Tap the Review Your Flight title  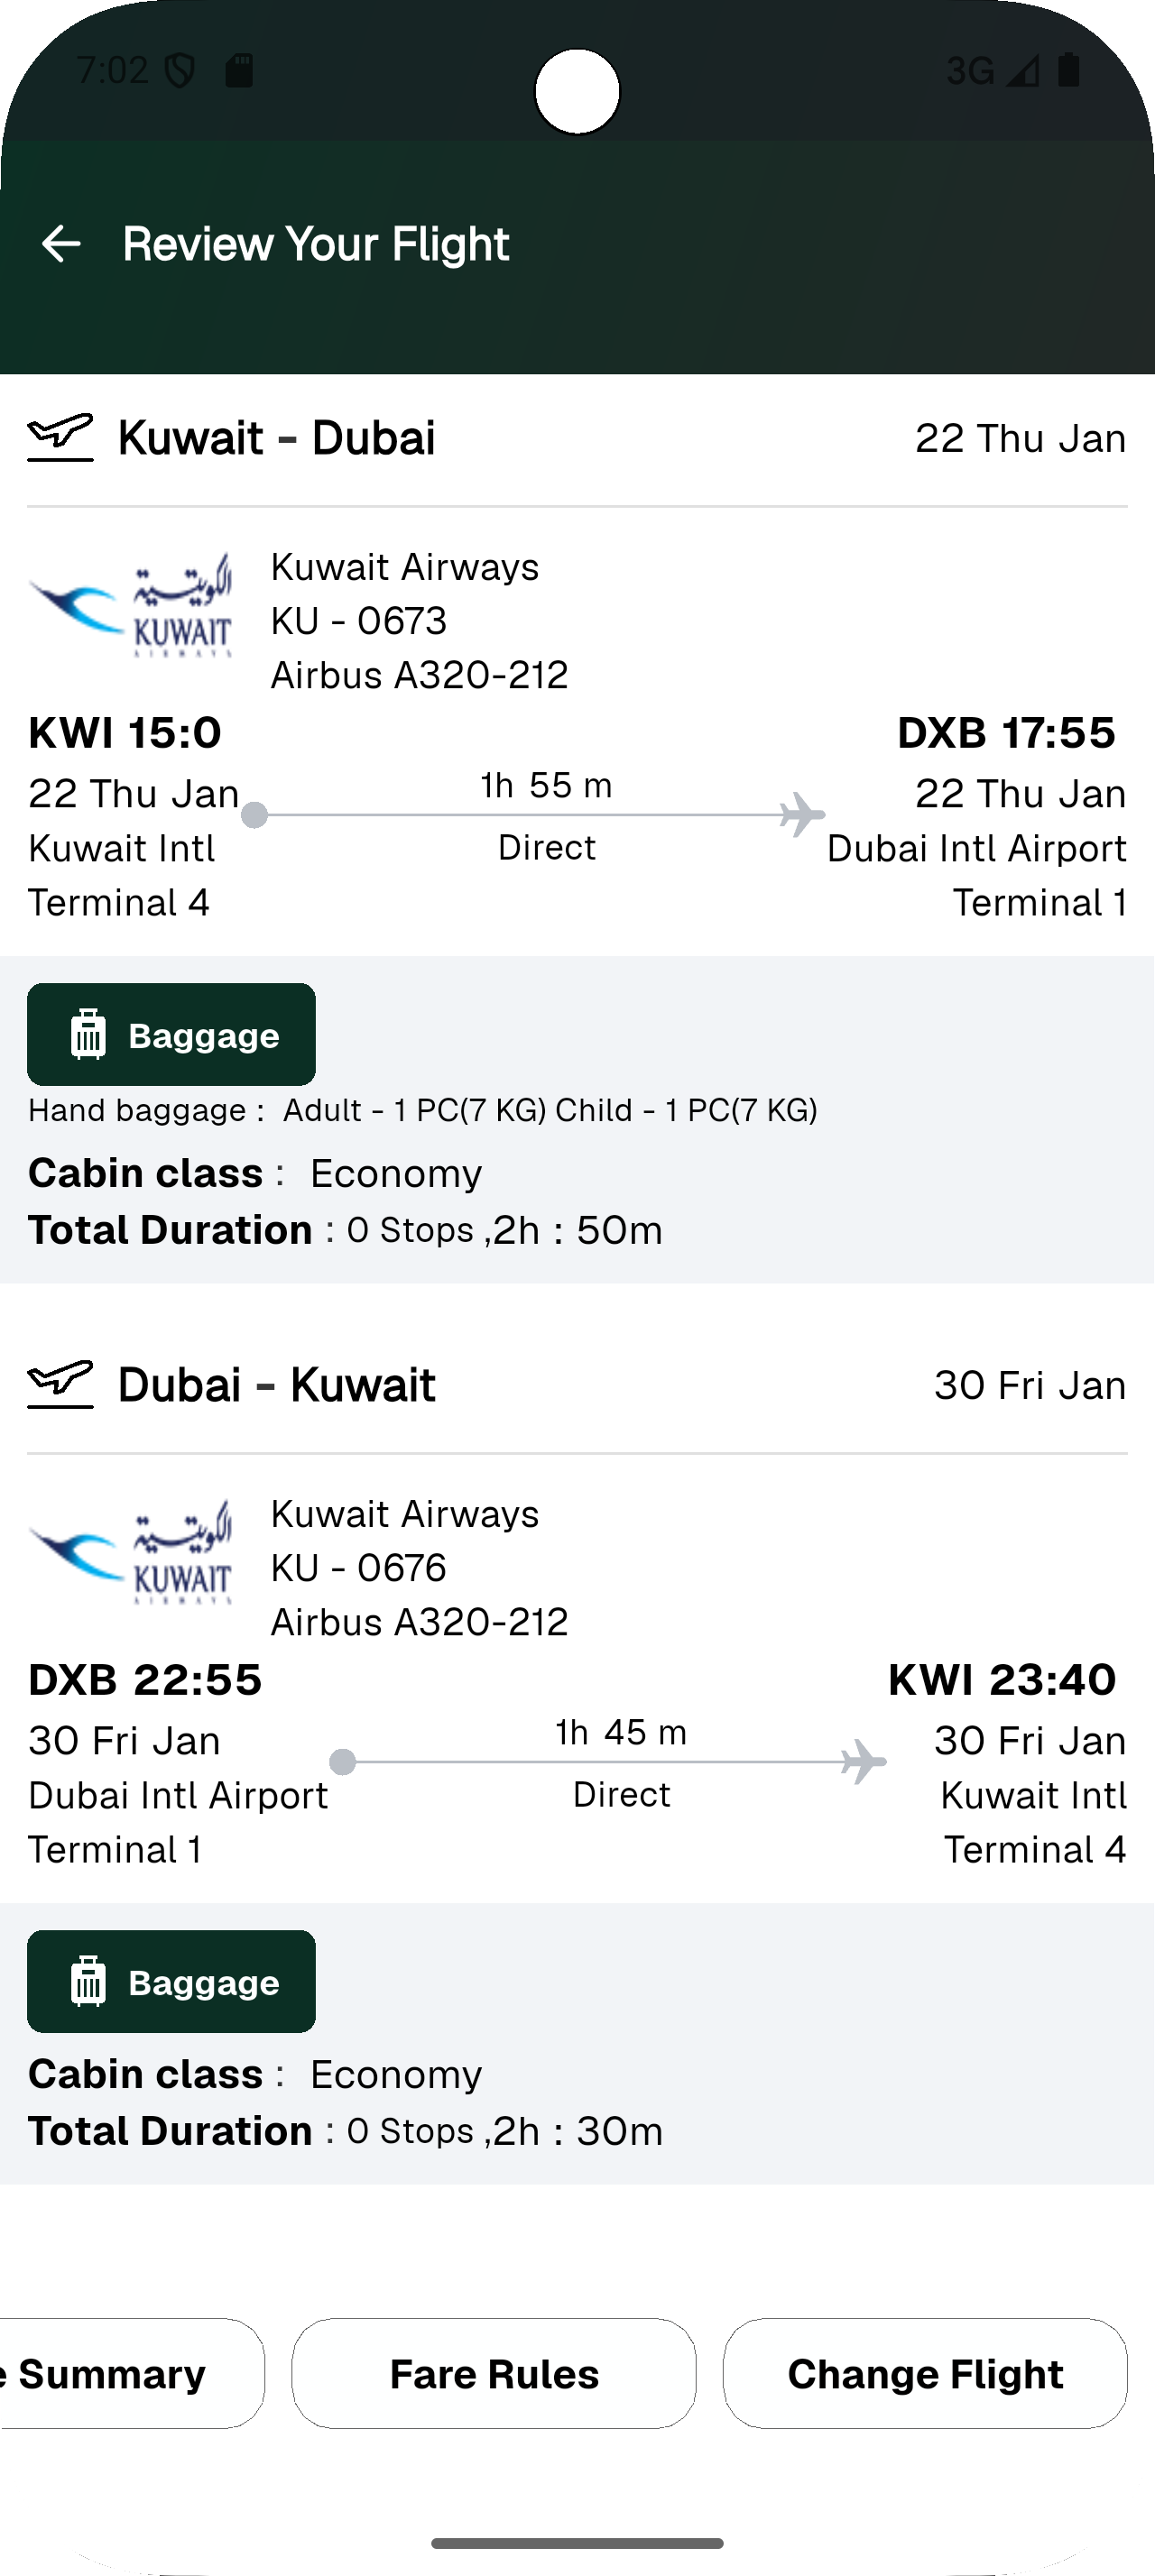click(x=316, y=244)
